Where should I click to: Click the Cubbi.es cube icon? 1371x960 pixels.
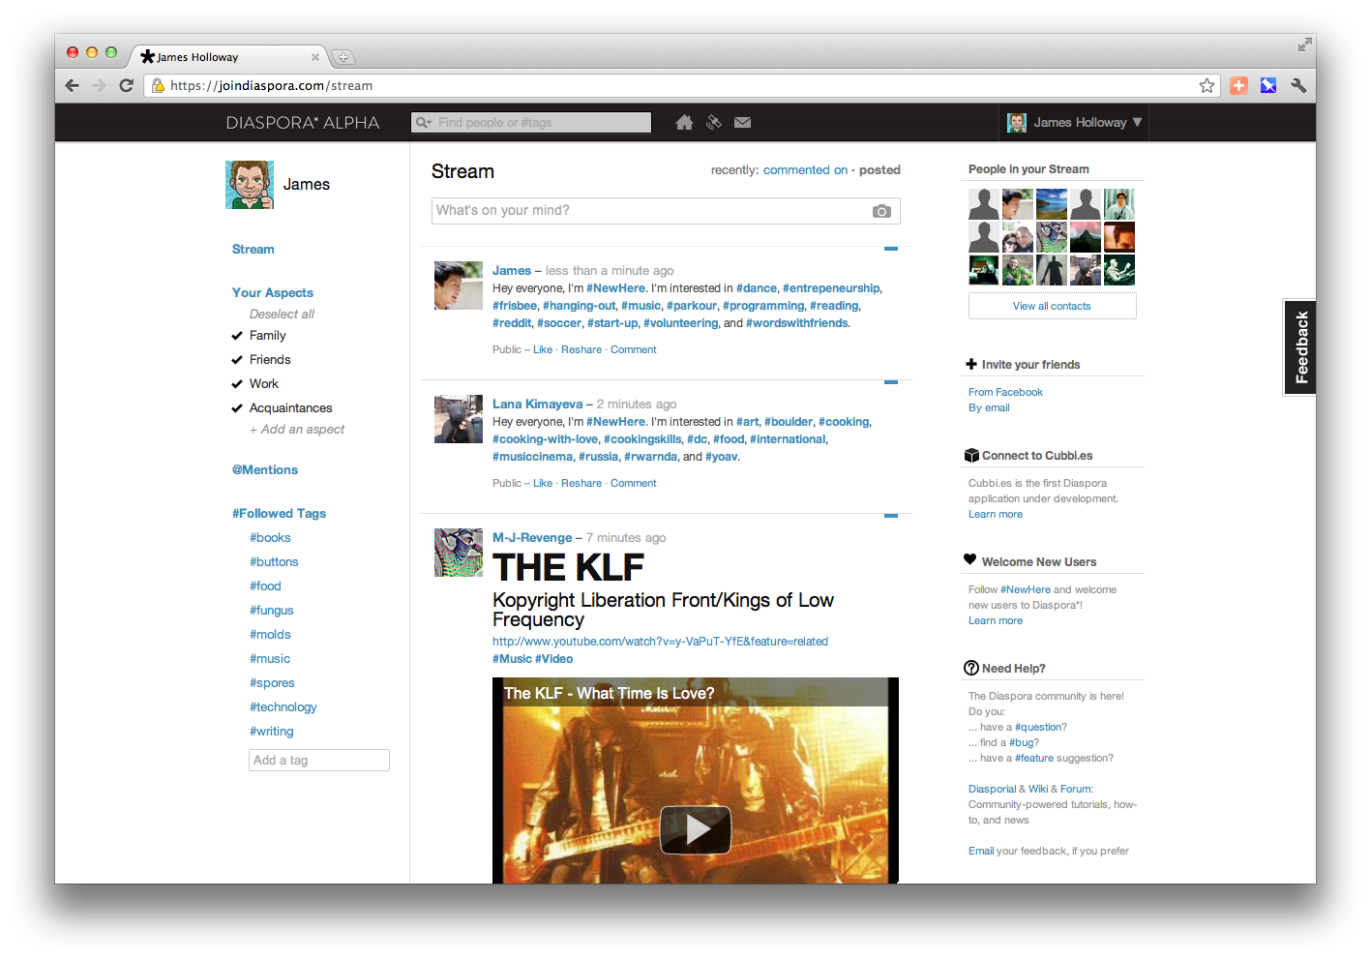click(971, 455)
